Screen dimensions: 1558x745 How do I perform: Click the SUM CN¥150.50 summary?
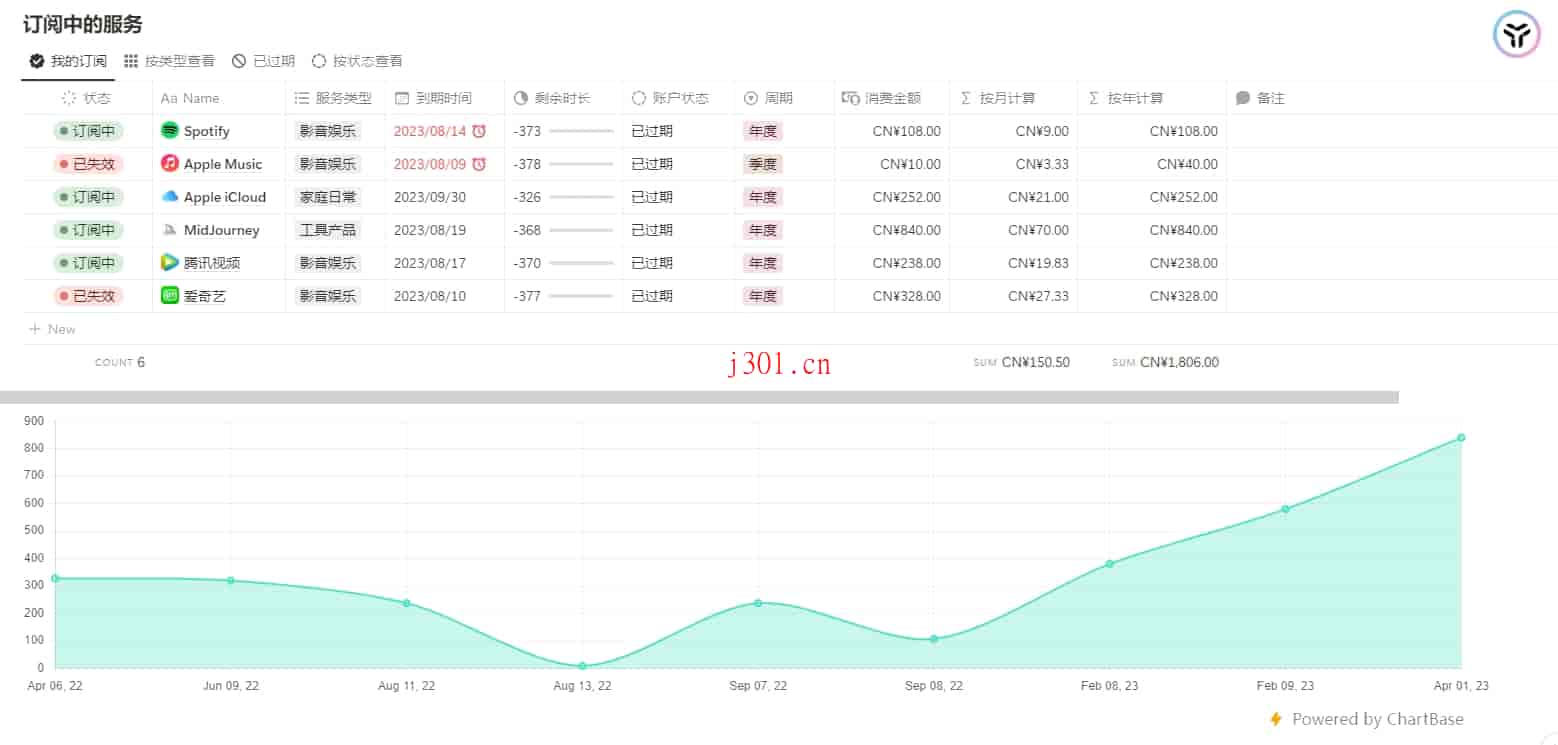1021,362
